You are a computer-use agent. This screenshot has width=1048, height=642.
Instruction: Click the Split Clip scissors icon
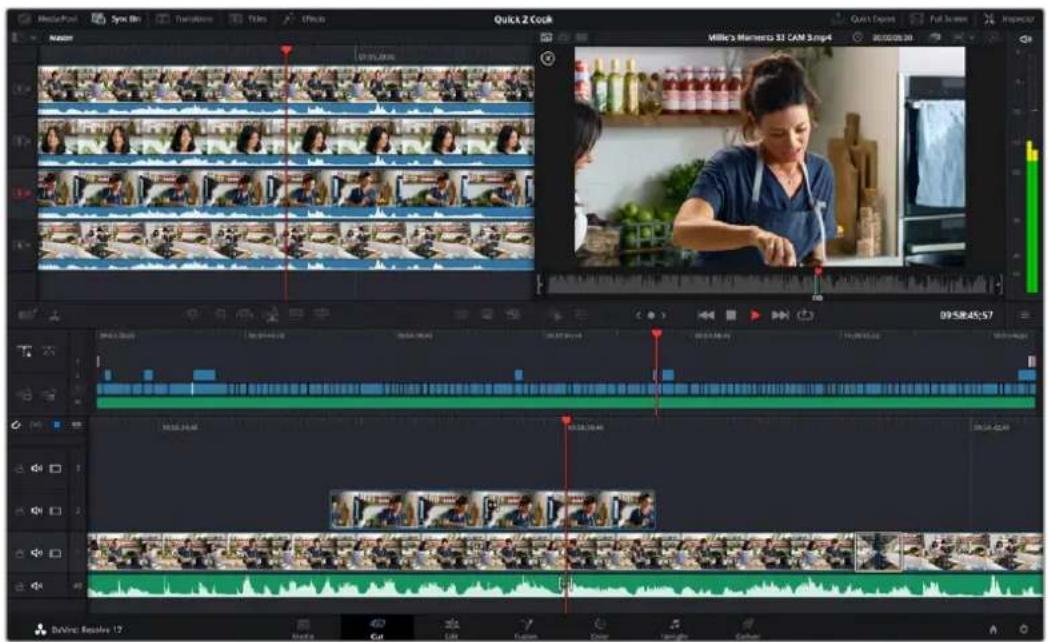tap(54, 315)
